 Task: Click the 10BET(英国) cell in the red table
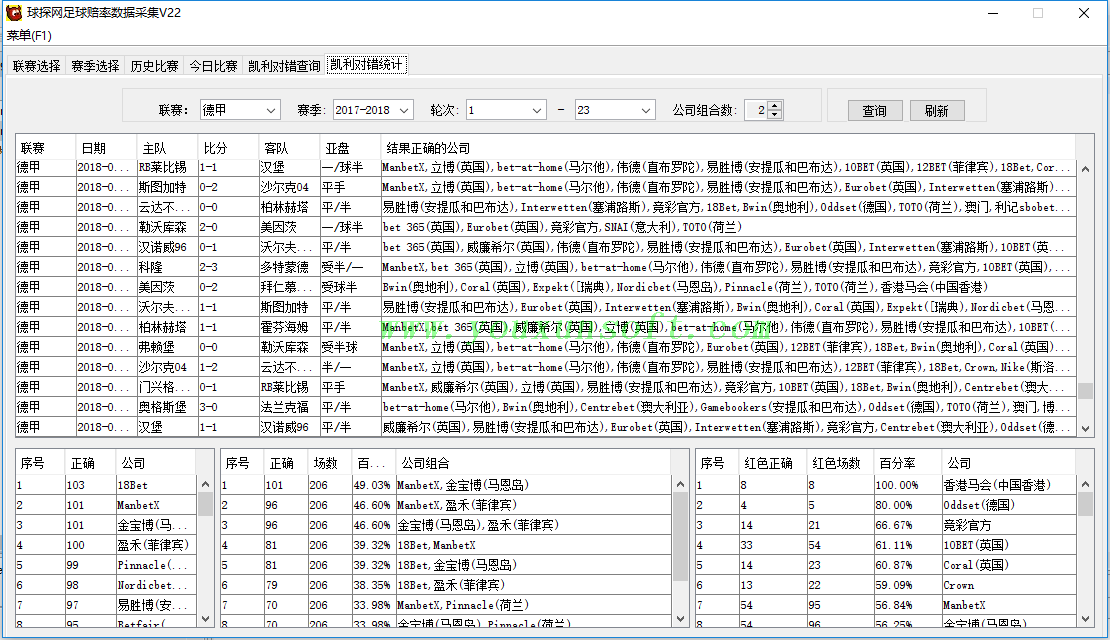pyautogui.click(x=1009, y=545)
